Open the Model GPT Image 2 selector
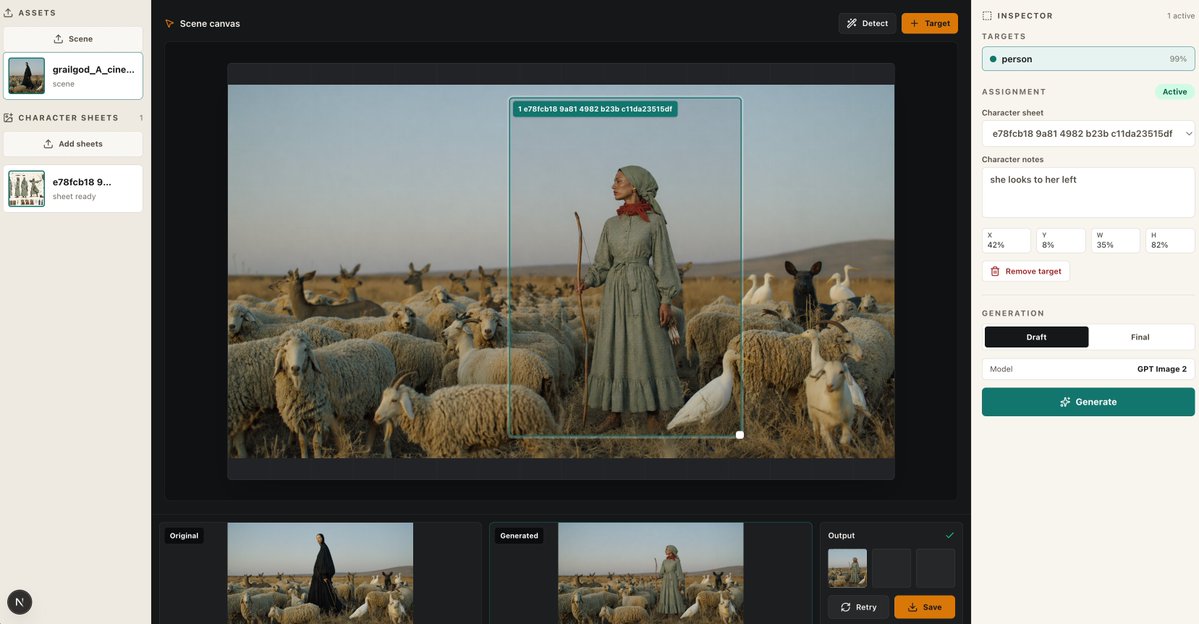The image size is (1199, 624). coord(1087,369)
